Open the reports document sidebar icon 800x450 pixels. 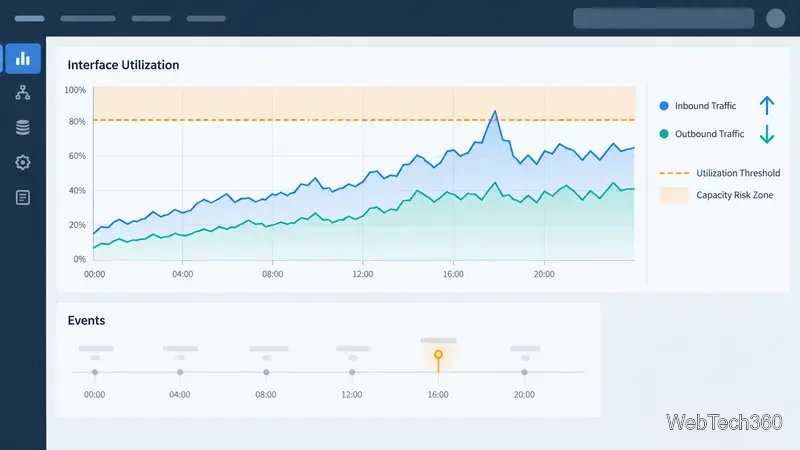coord(22,197)
